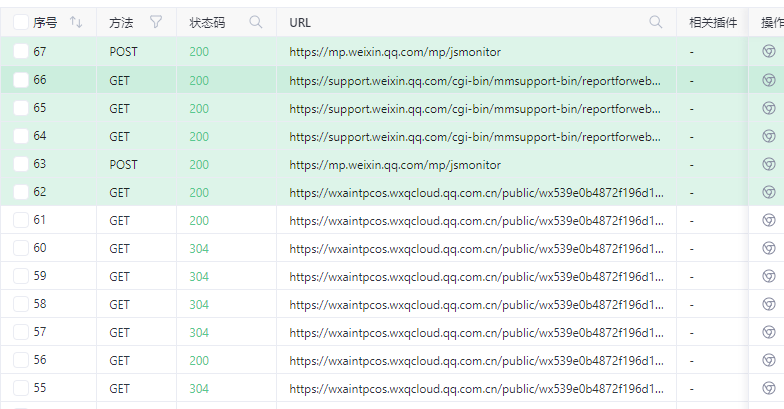
Task: Click the 304 status code in row 60
Action: tap(199, 248)
